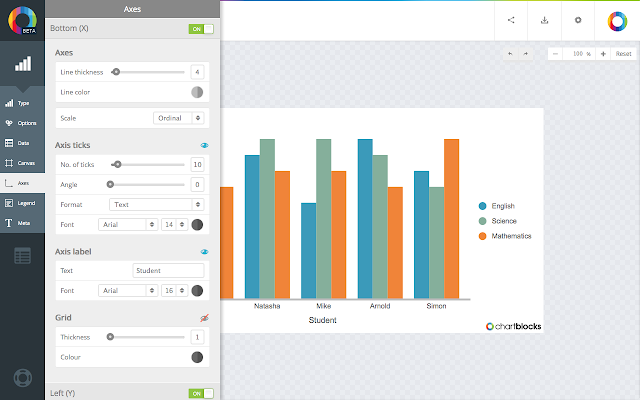Viewport: 640px width, 400px height.
Task: Click the Axis label Text input field
Action: click(168, 271)
